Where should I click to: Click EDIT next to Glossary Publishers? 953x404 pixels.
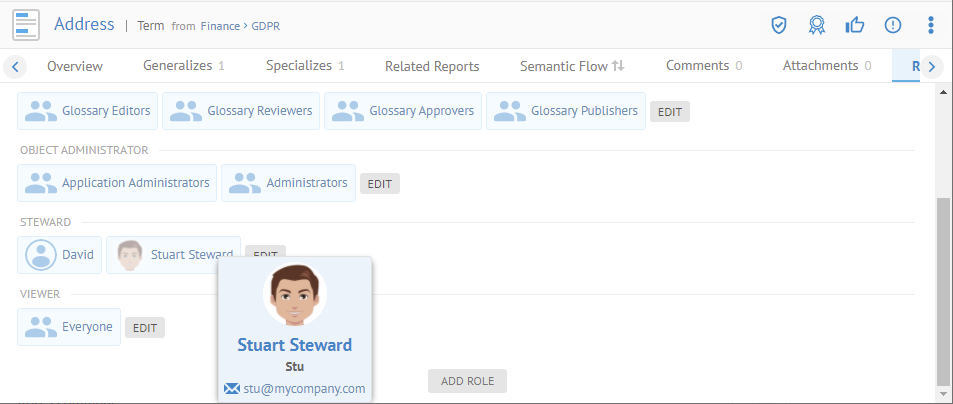click(x=670, y=112)
